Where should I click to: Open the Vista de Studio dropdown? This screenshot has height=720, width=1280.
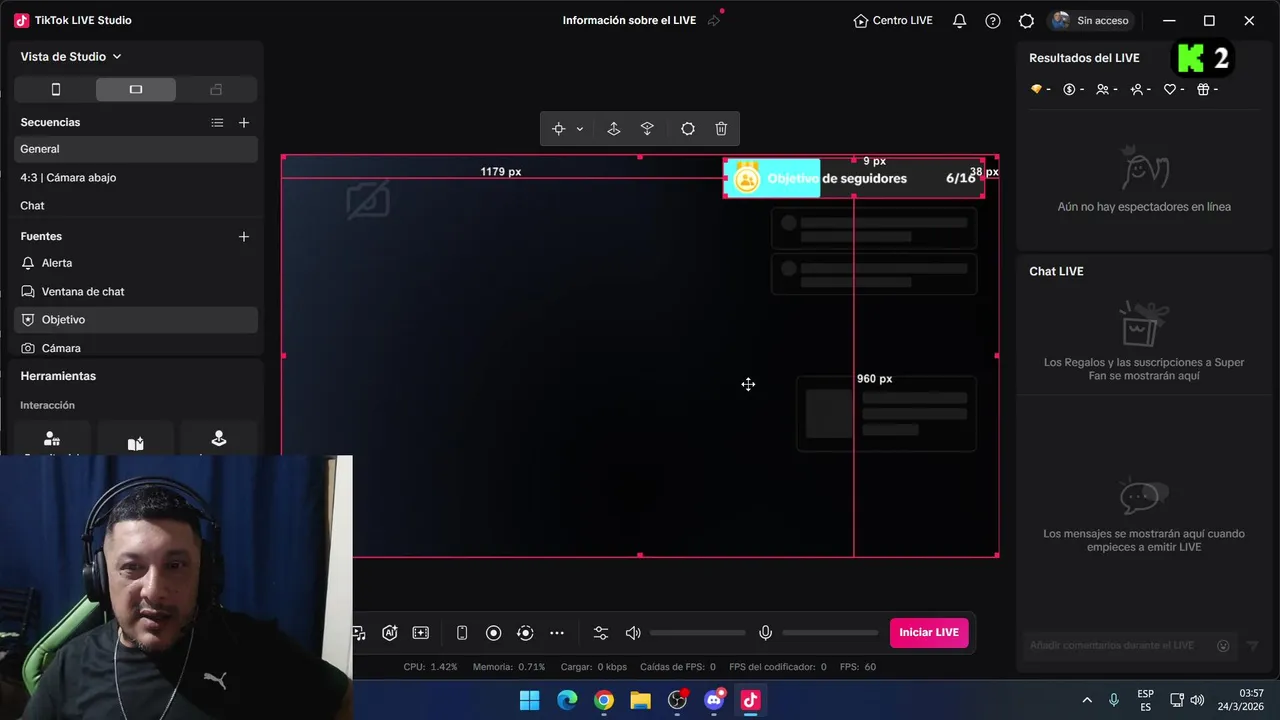70,57
